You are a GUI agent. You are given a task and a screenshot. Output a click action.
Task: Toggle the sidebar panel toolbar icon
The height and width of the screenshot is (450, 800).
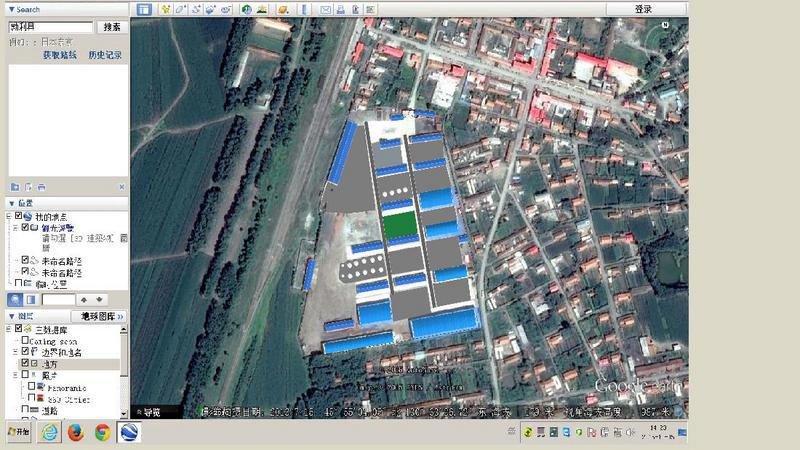(x=144, y=9)
